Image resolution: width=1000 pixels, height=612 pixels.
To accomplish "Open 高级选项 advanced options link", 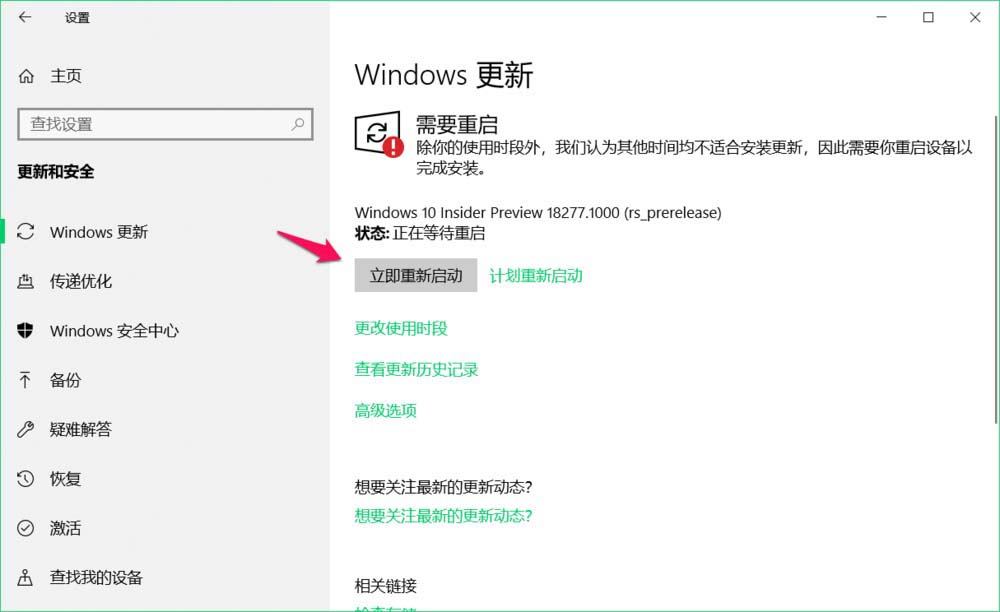I will click(385, 411).
